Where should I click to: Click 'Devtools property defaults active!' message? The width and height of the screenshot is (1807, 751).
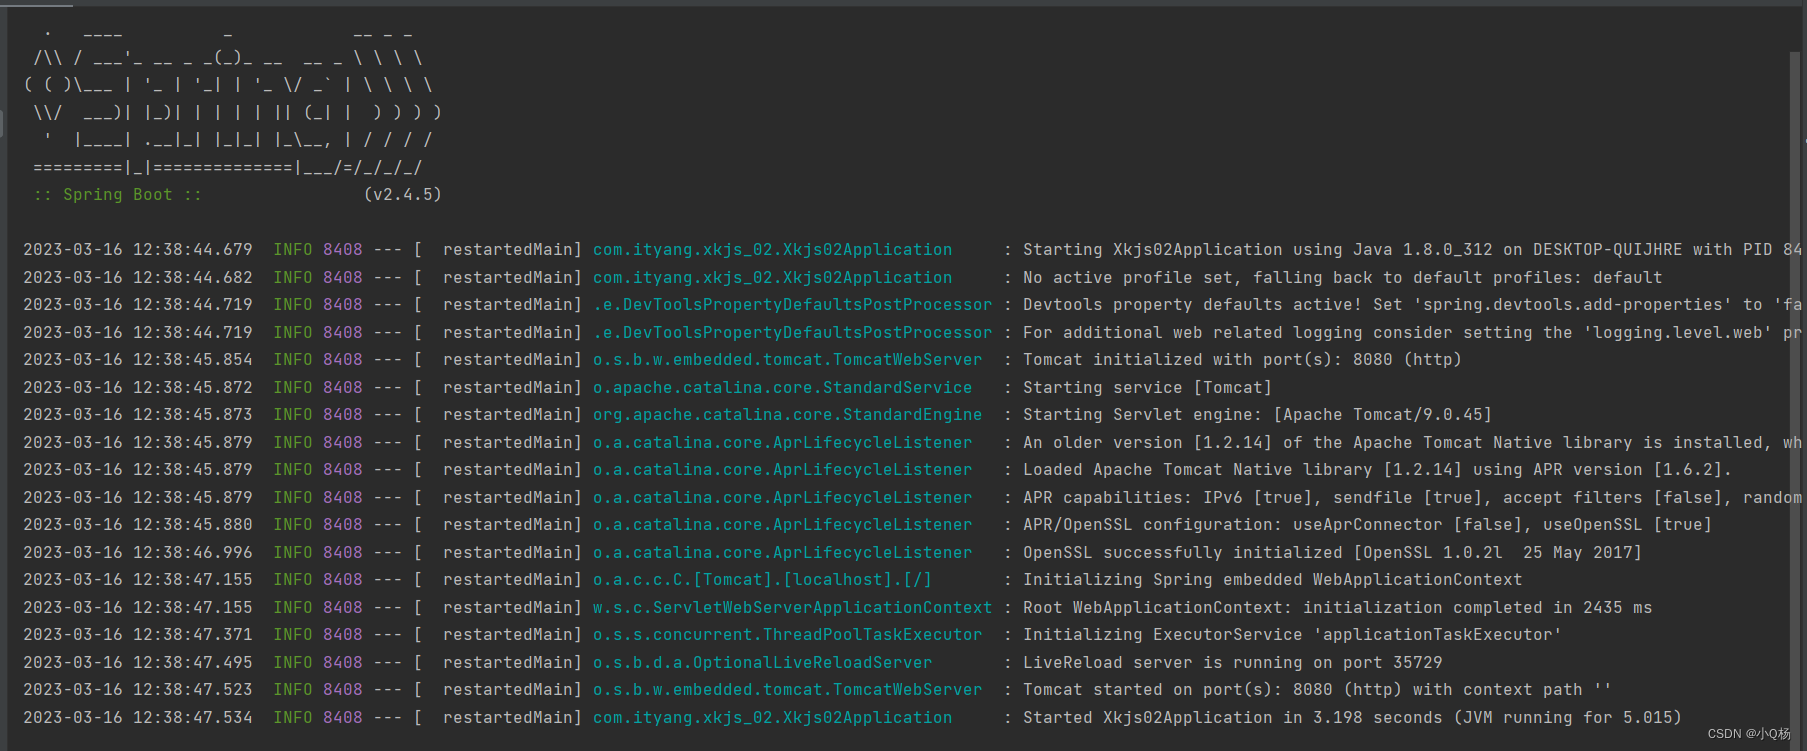(x=1412, y=305)
